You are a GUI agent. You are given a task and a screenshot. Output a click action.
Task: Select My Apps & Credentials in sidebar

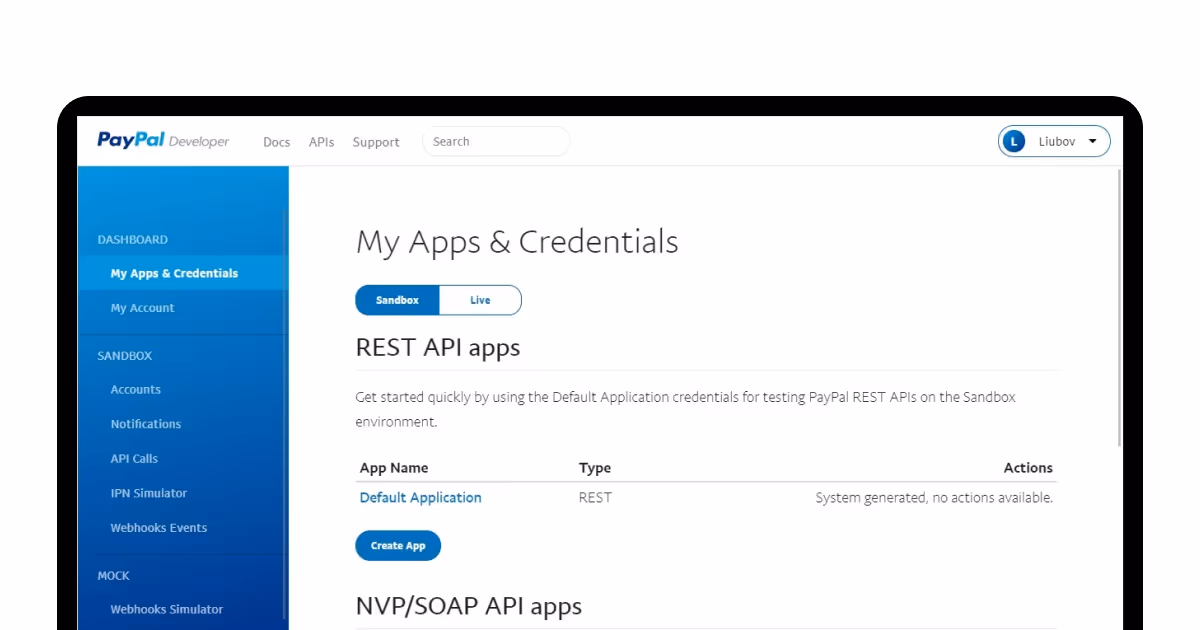[x=183, y=273]
